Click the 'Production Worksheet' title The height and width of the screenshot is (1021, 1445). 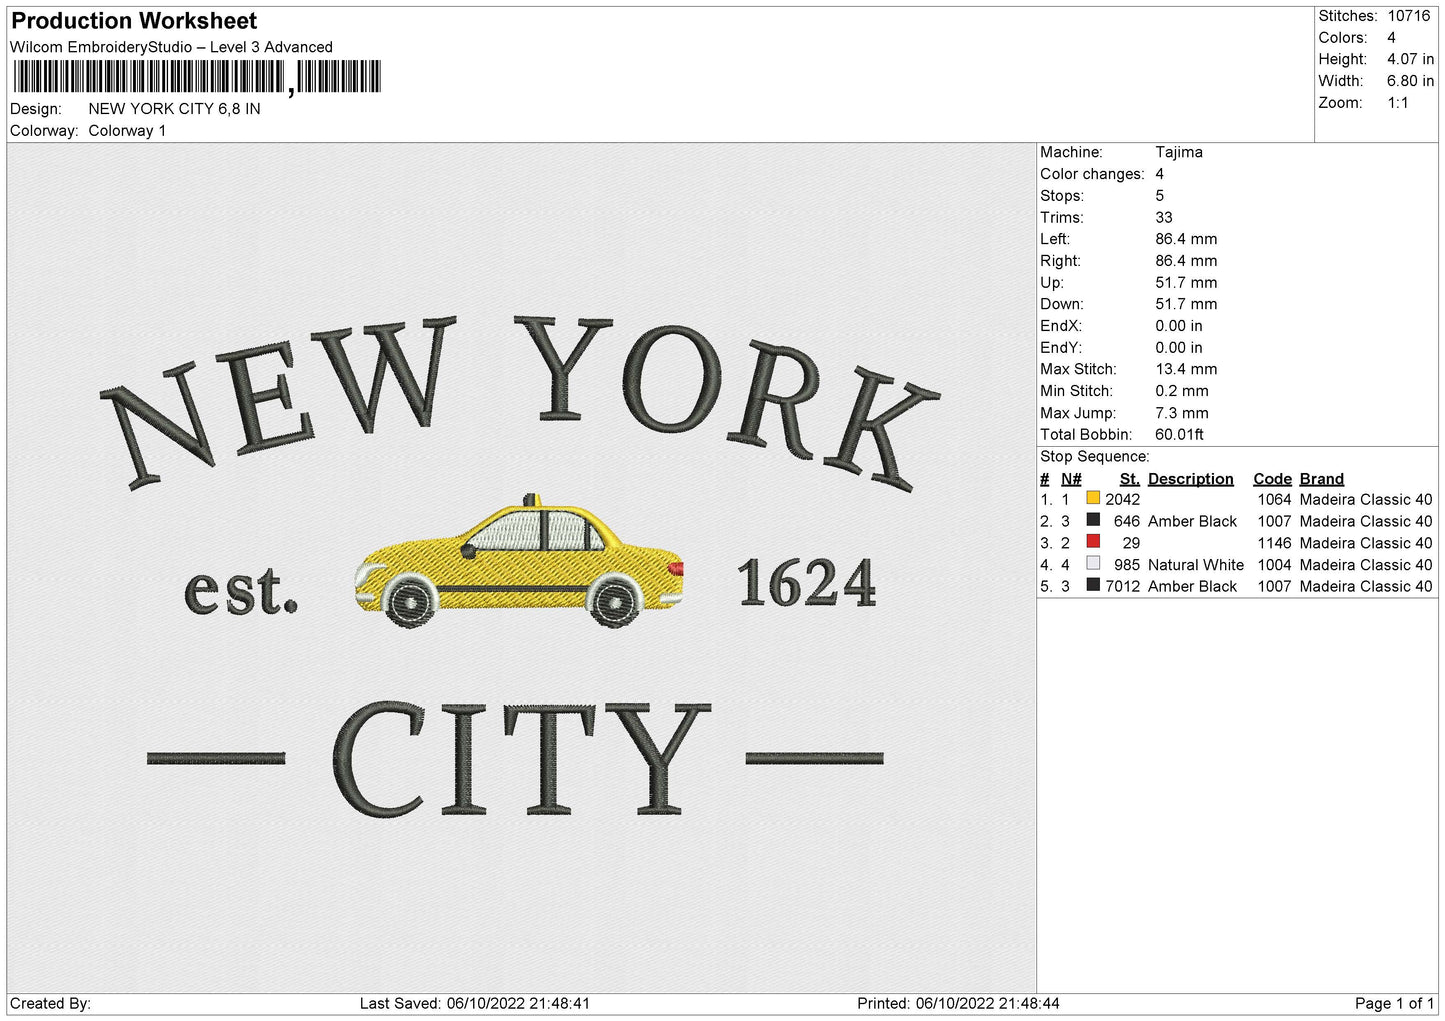coord(134,21)
